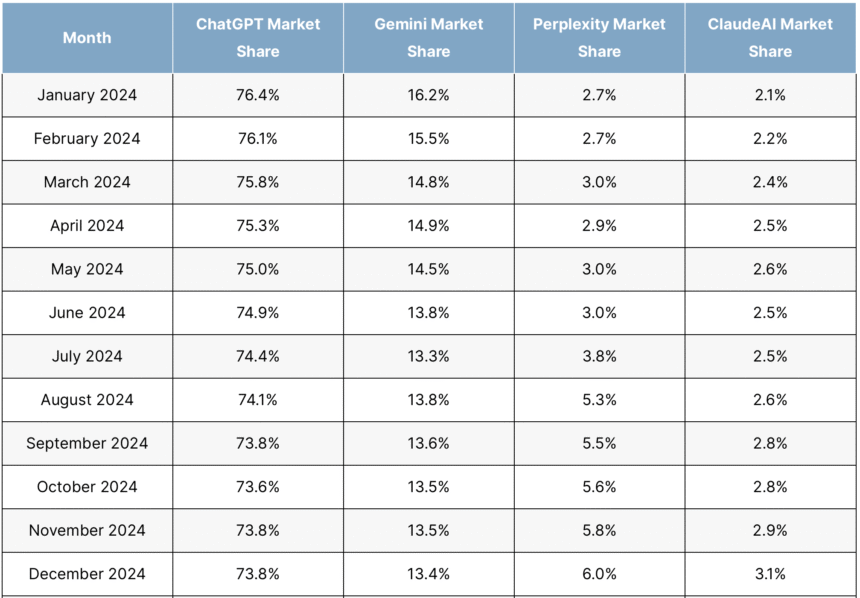Image resolution: width=860 pixels, height=598 pixels.
Task: Click Perplexity's 5.3% August cell
Action: coord(599,400)
